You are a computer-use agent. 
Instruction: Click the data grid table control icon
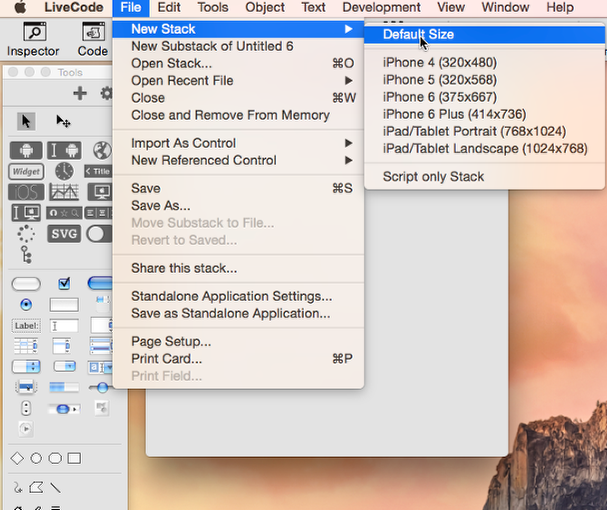(26, 346)
